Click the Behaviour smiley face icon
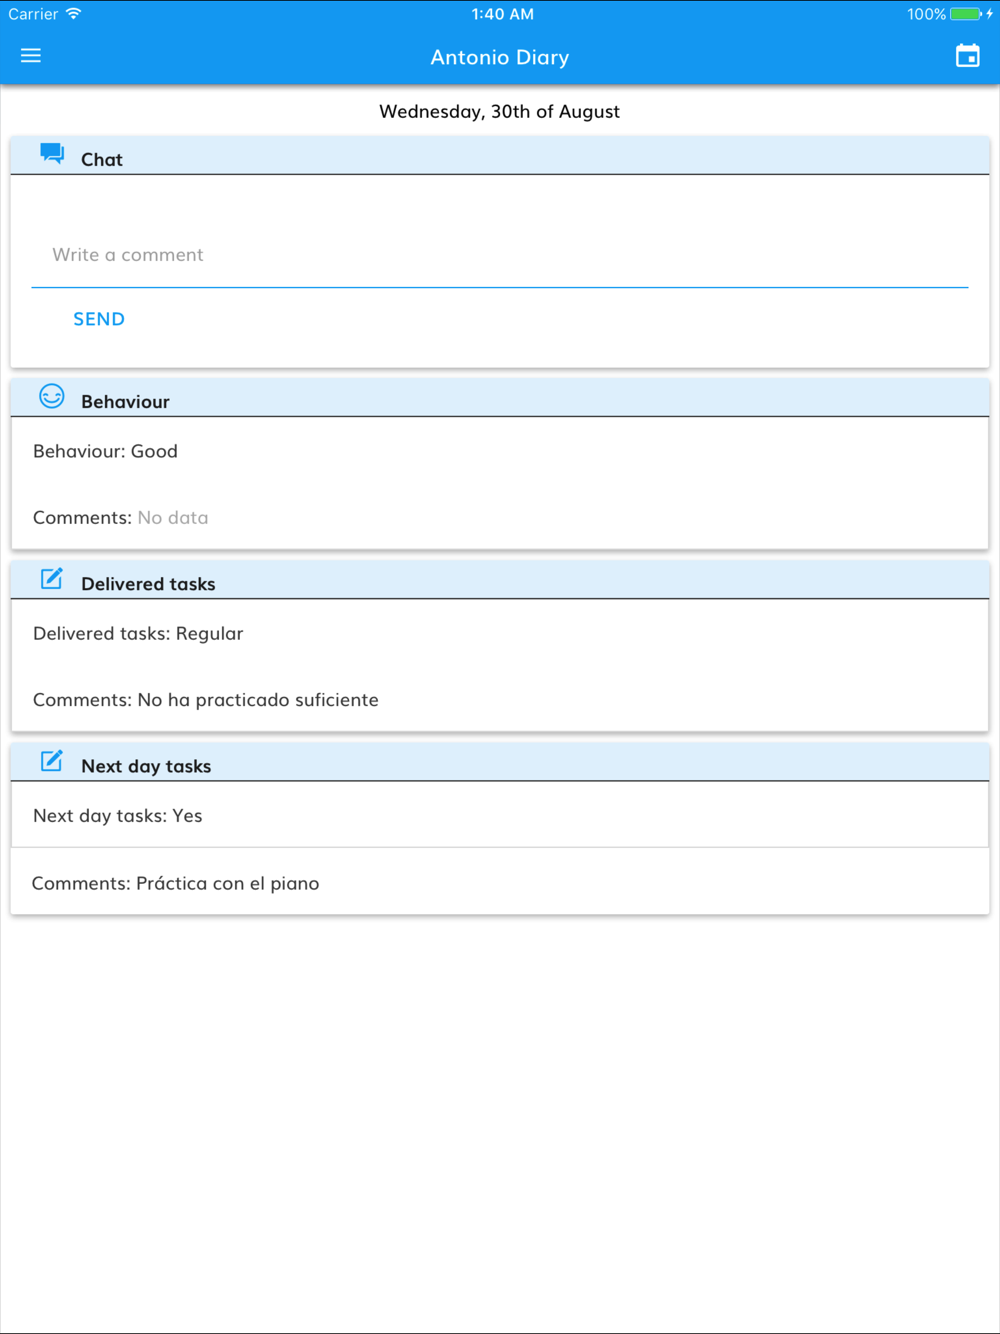This screenshot has height=1334, width=1000. click(52, 397)
